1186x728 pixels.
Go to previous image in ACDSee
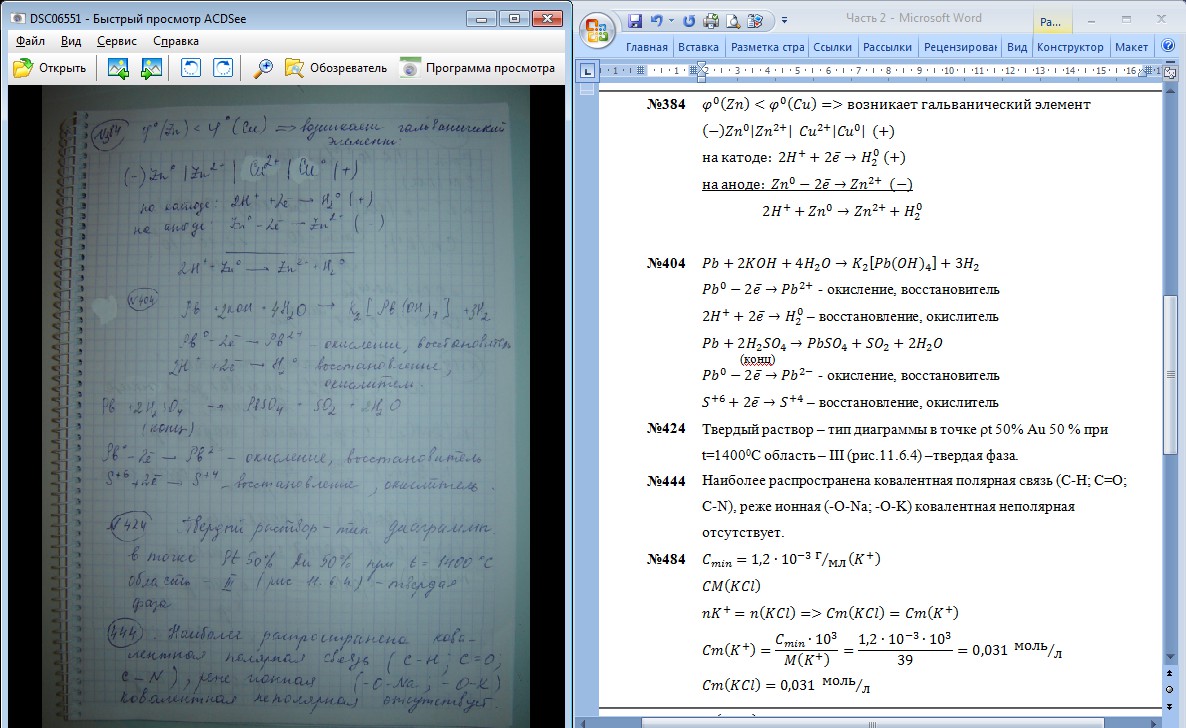coord(118,68)
